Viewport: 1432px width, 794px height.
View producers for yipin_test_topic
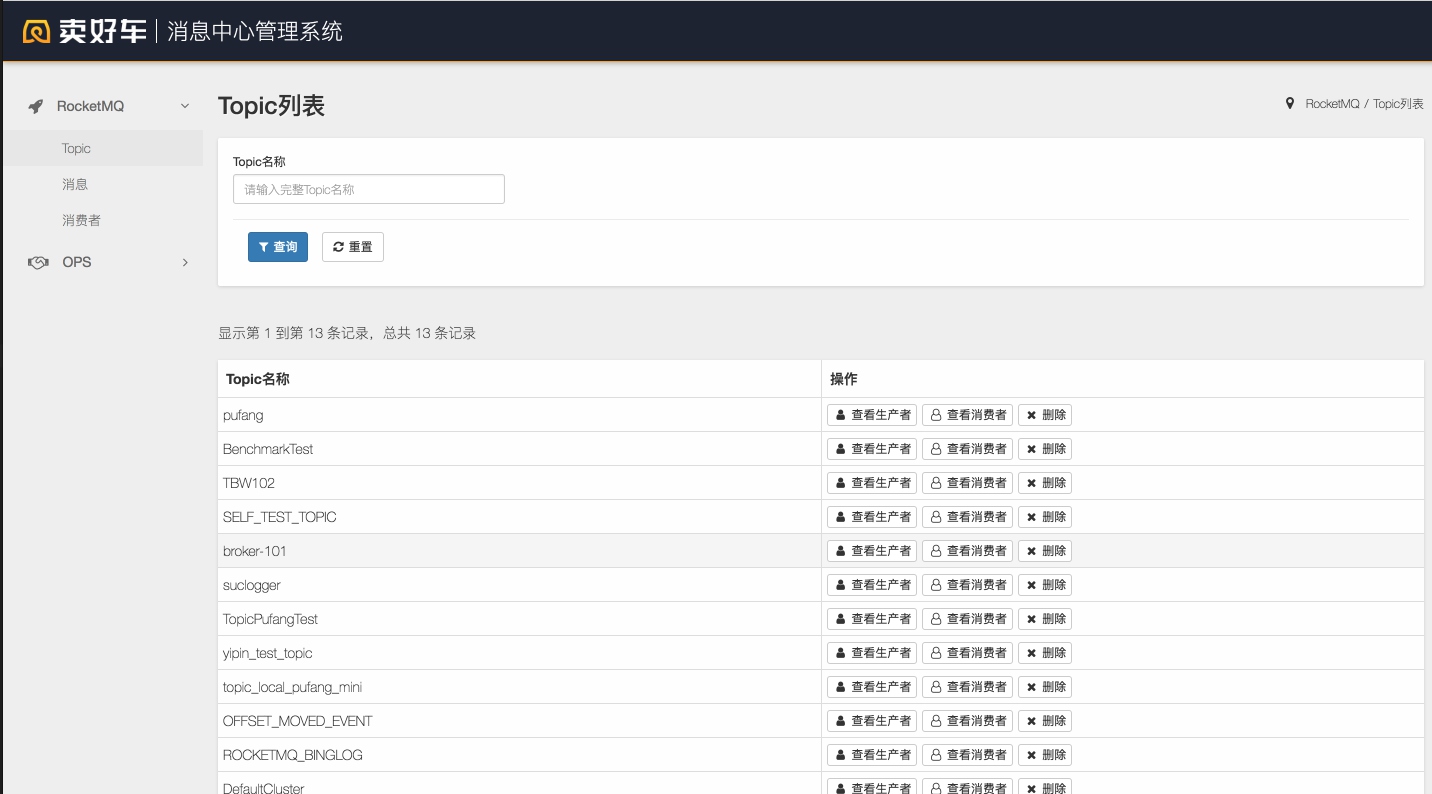tap(872, 653)
